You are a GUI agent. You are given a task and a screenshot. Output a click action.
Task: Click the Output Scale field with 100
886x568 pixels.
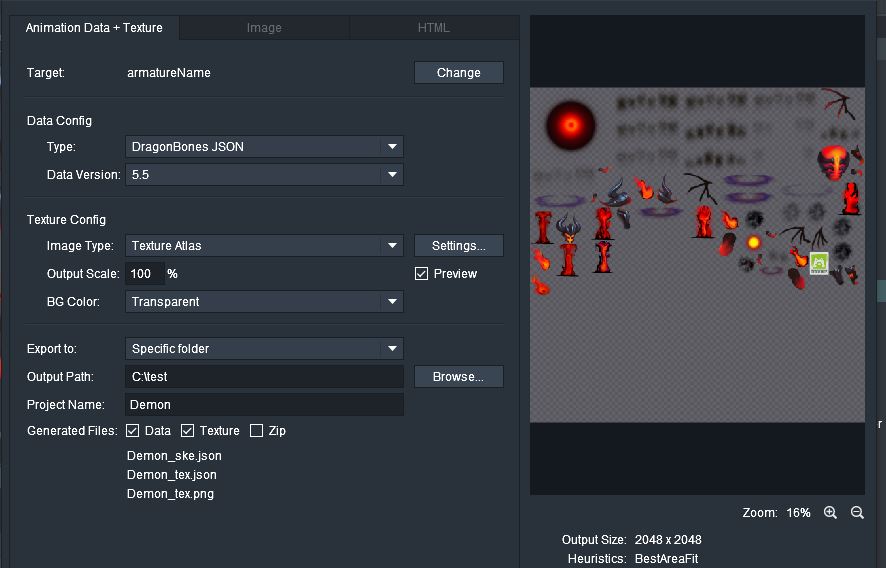click(144, 274)
